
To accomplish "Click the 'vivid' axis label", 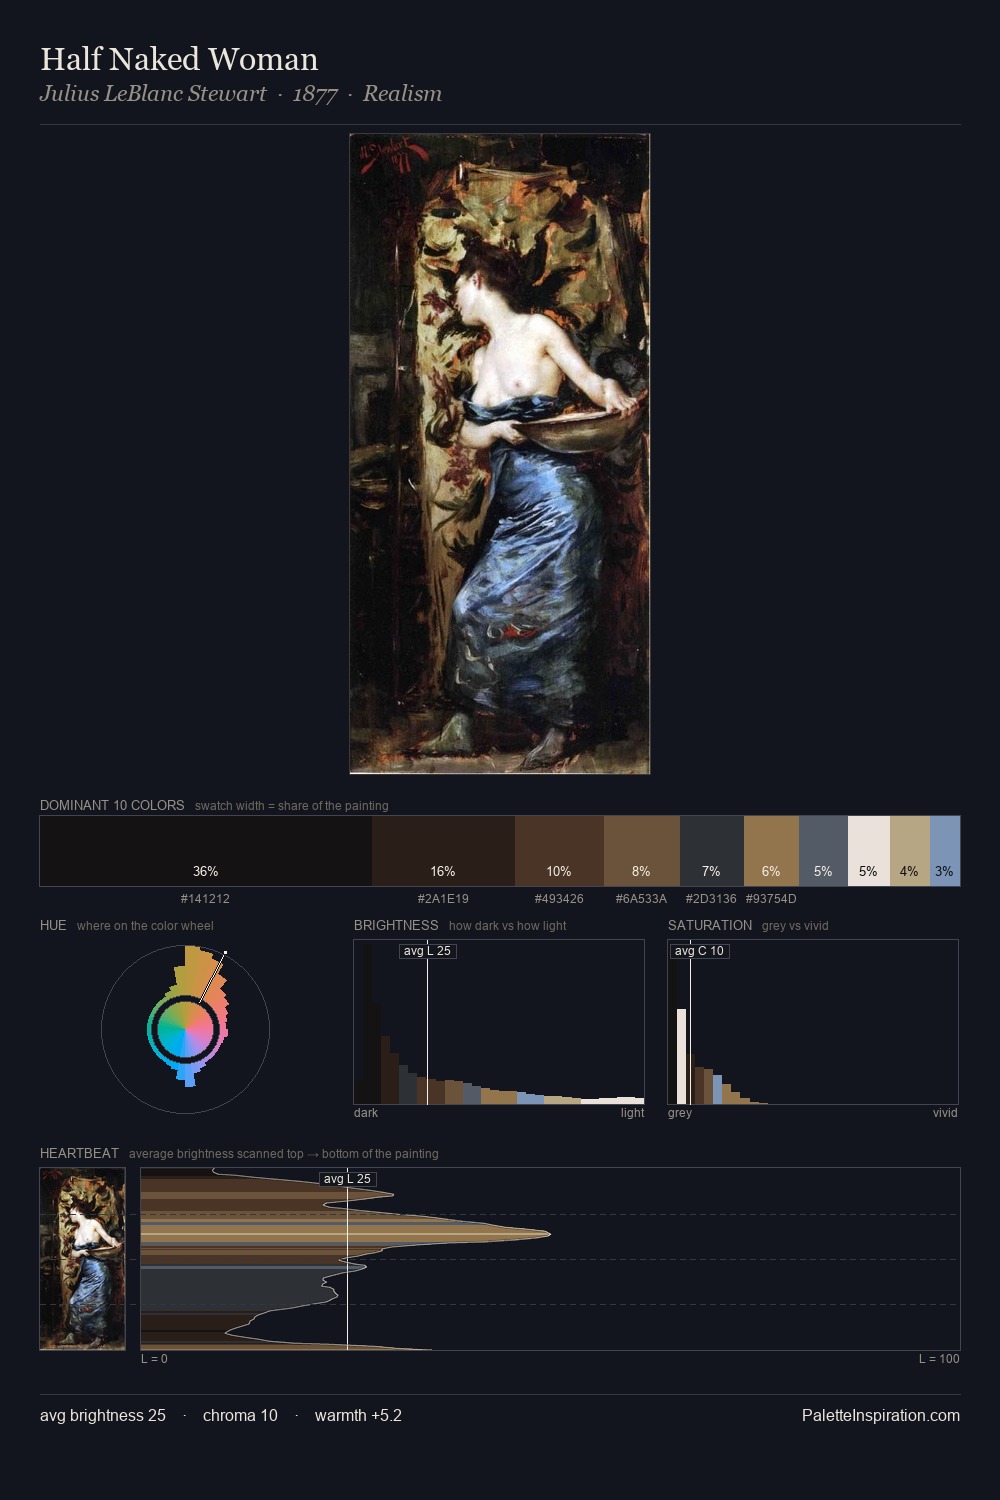I will [x=945, y=1113].
